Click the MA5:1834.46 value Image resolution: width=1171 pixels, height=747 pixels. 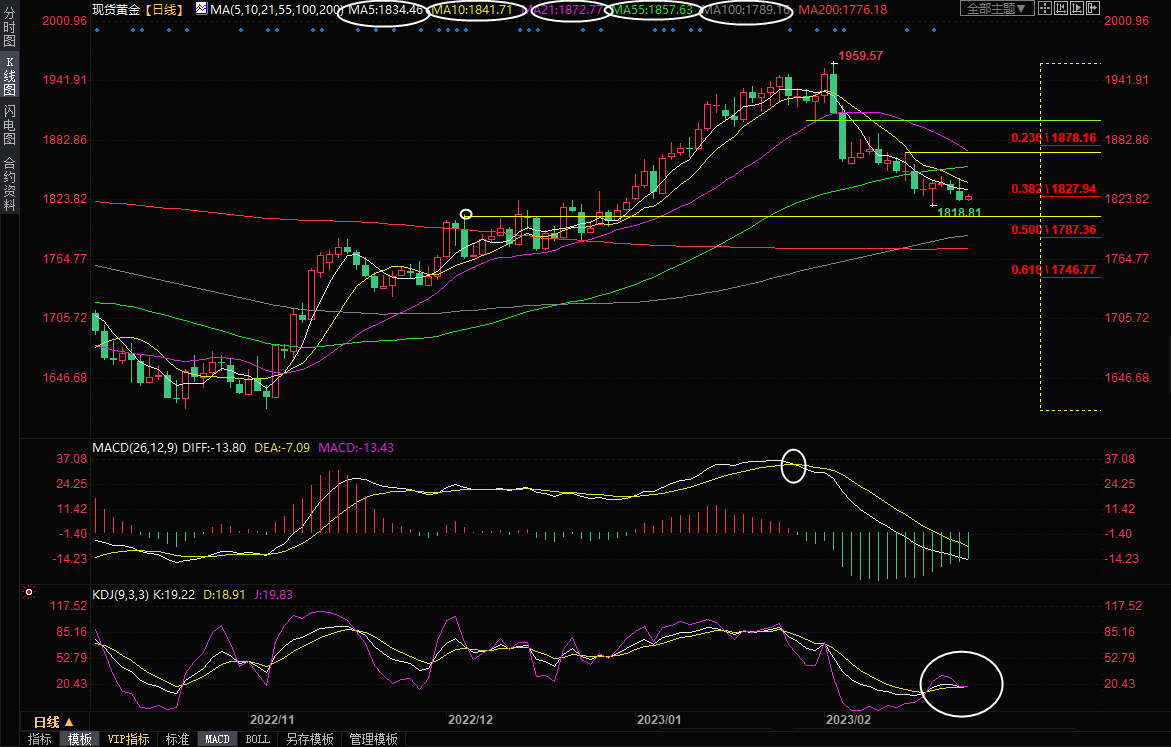385,10
